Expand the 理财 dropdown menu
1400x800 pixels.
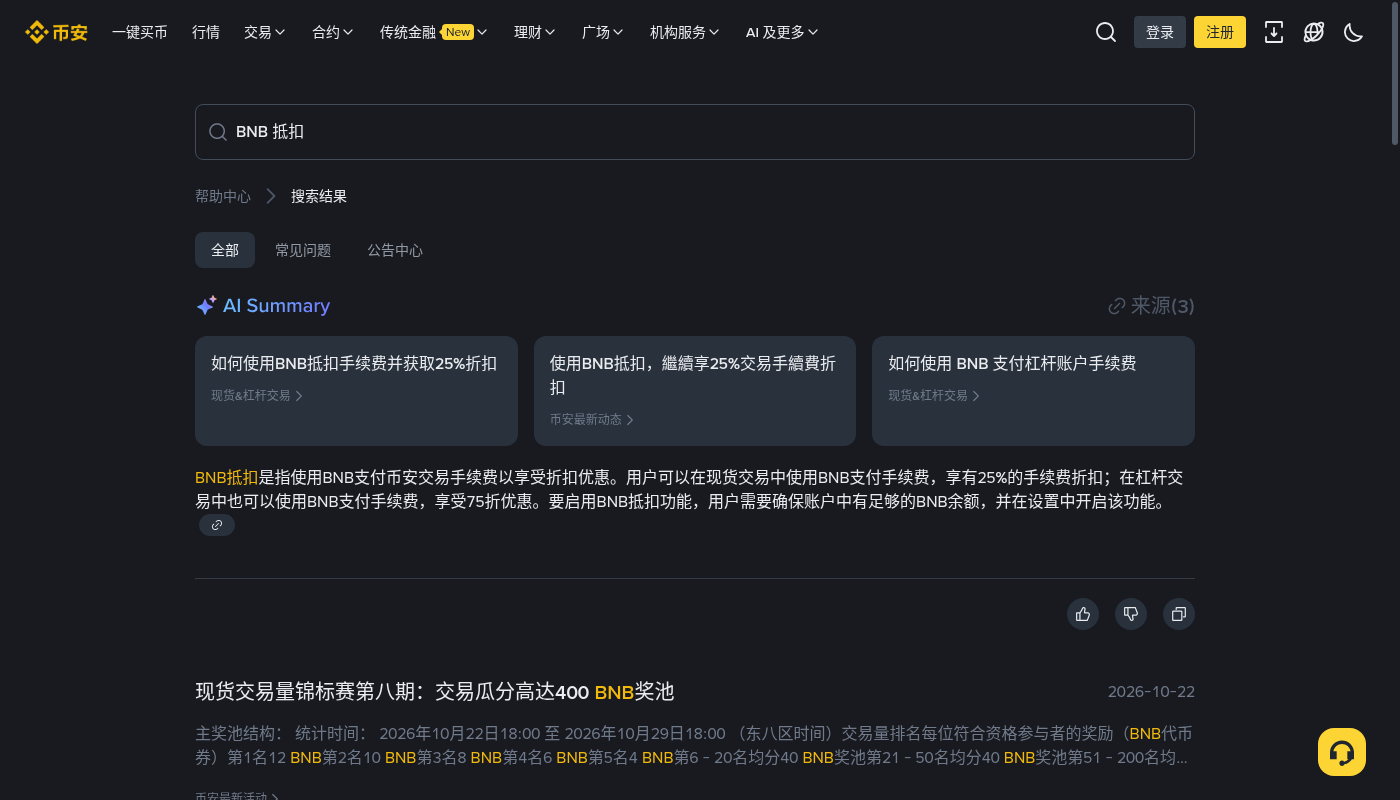(535, 32)
